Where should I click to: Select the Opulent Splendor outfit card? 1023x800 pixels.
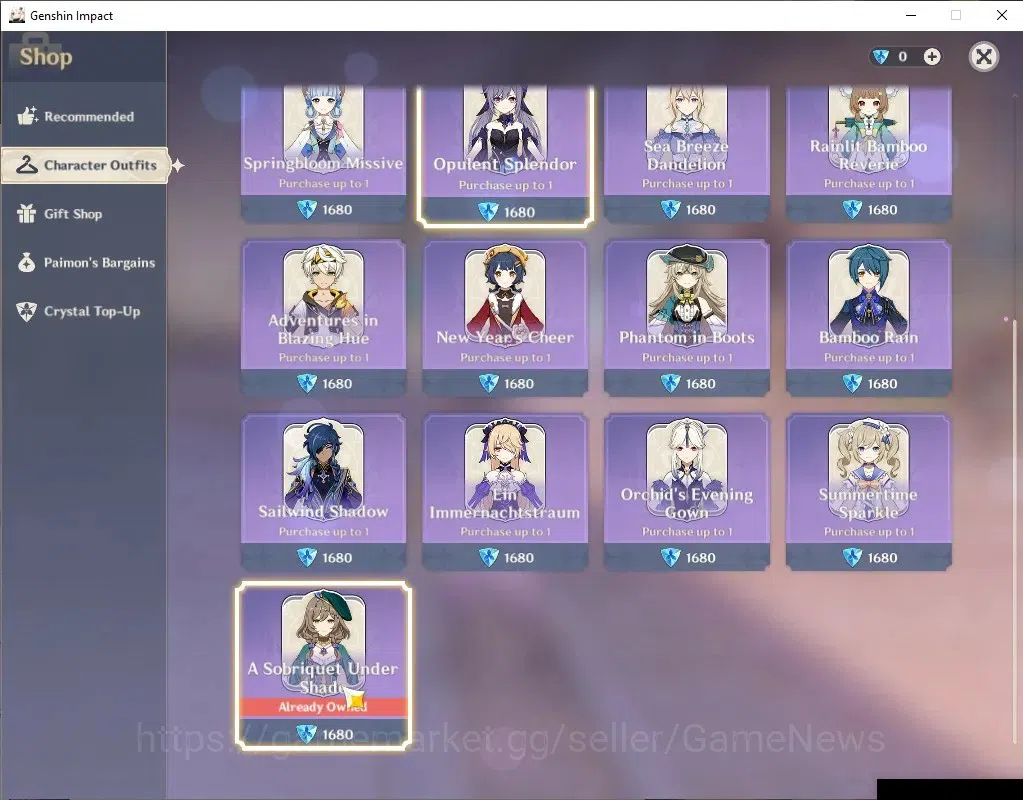point(505,155)
